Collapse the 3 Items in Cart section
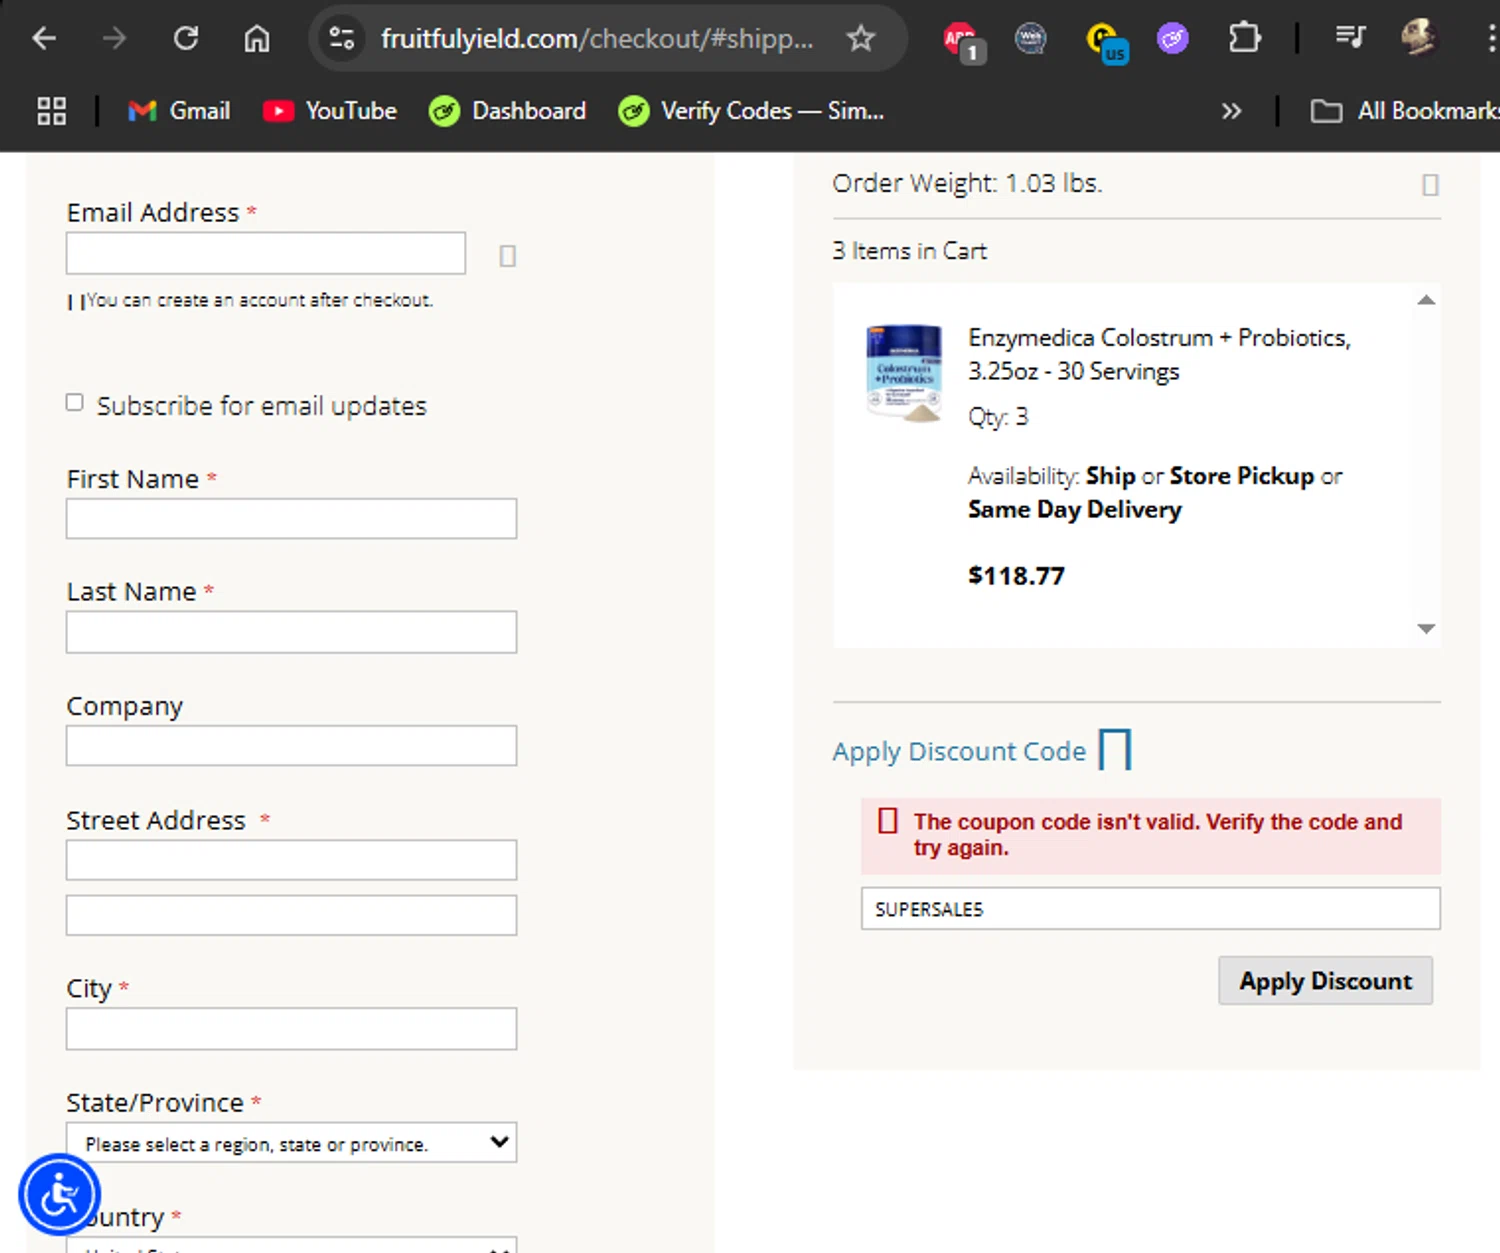The width and height of the screenshot is (1500, 1253). pos(909,251)
